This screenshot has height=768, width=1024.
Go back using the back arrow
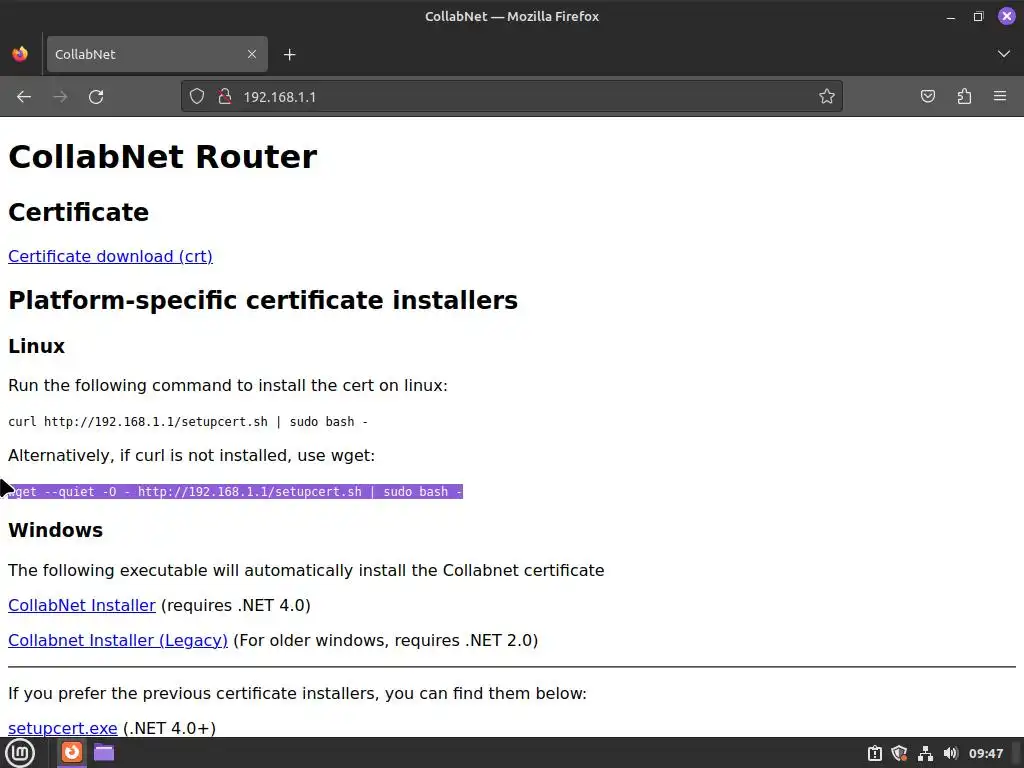(24, 97)
